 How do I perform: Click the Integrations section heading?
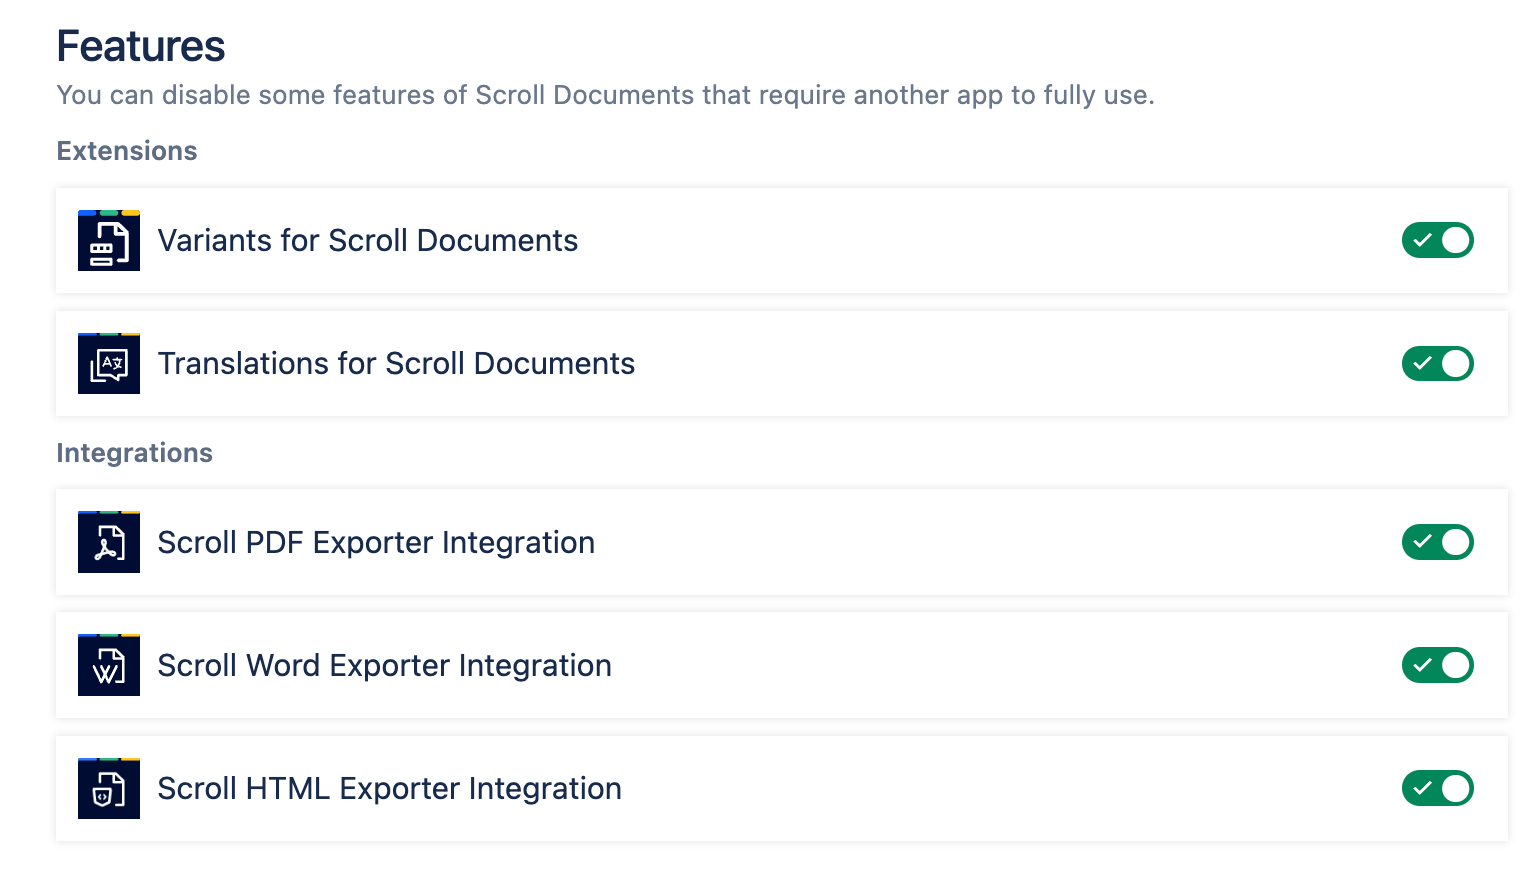click(x=134, y=453)
